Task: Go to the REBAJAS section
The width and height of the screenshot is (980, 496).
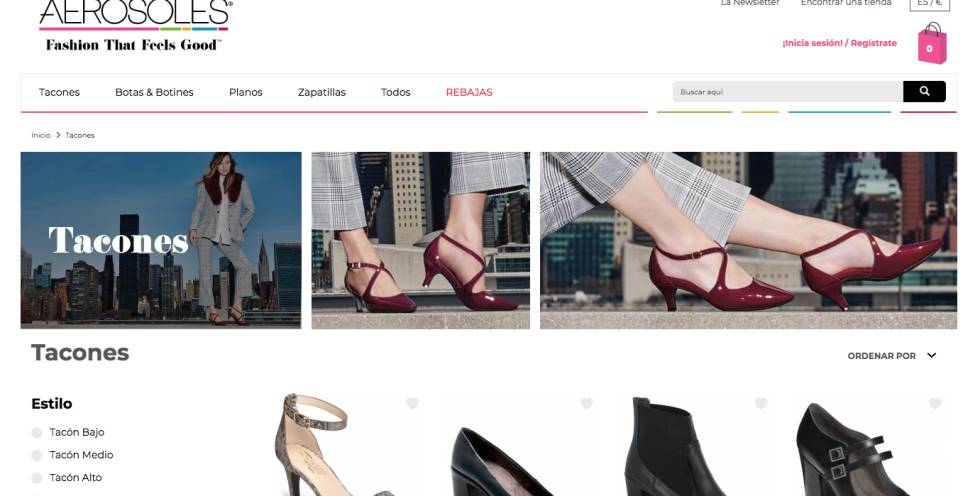Action: pos(469,92)
